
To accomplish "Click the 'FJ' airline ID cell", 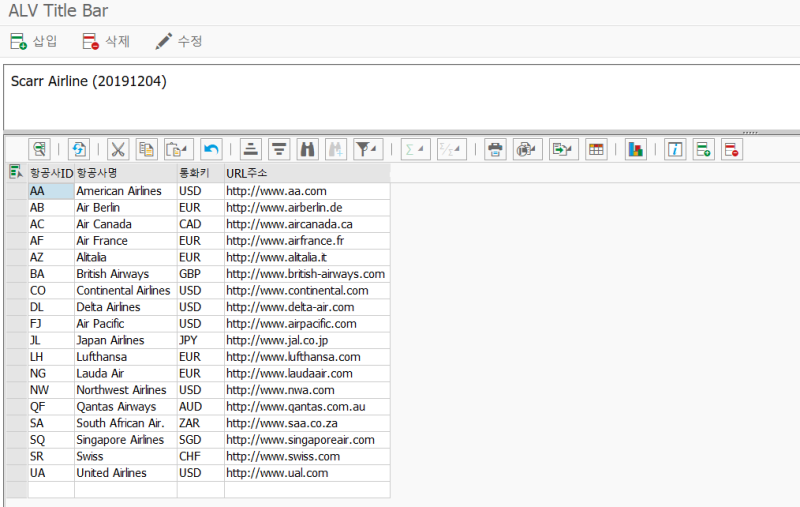I will [x=51, y=323].
